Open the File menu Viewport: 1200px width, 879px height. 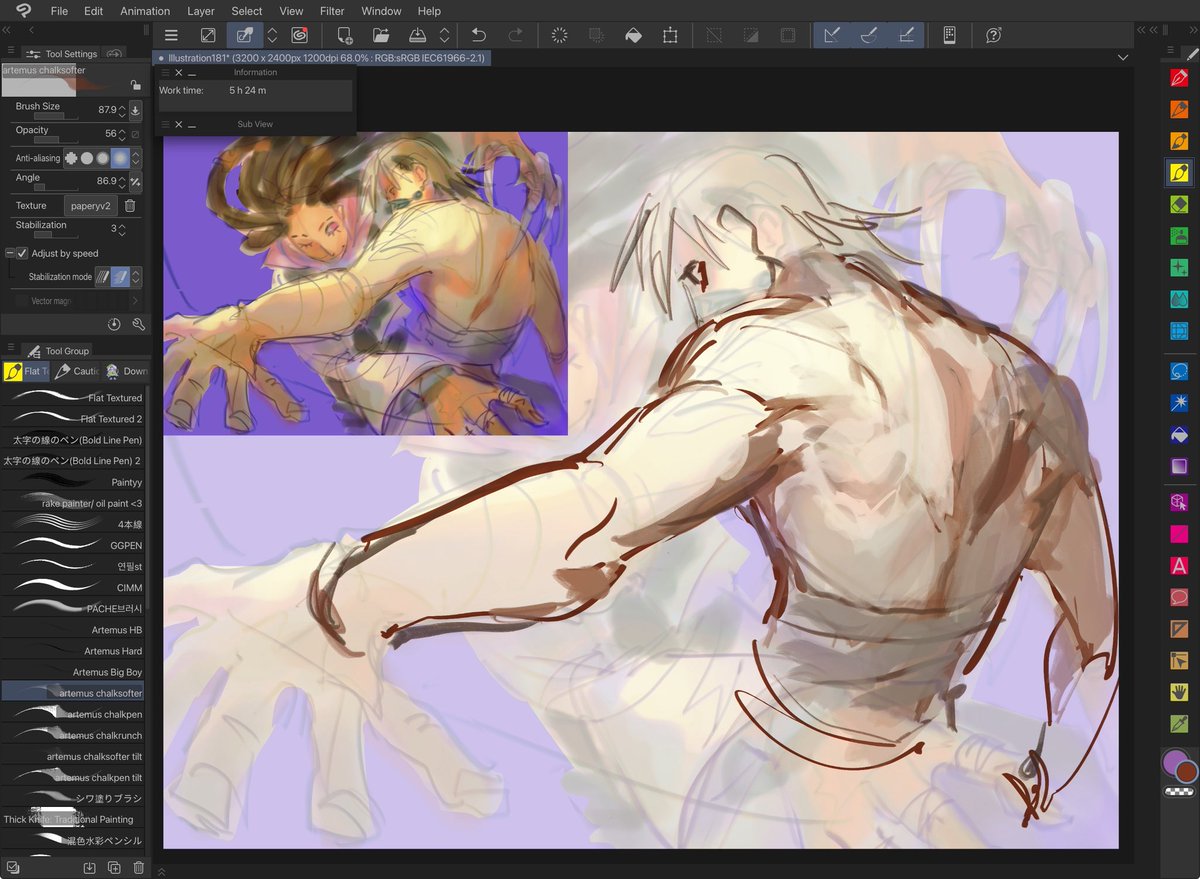click(59, 11)
